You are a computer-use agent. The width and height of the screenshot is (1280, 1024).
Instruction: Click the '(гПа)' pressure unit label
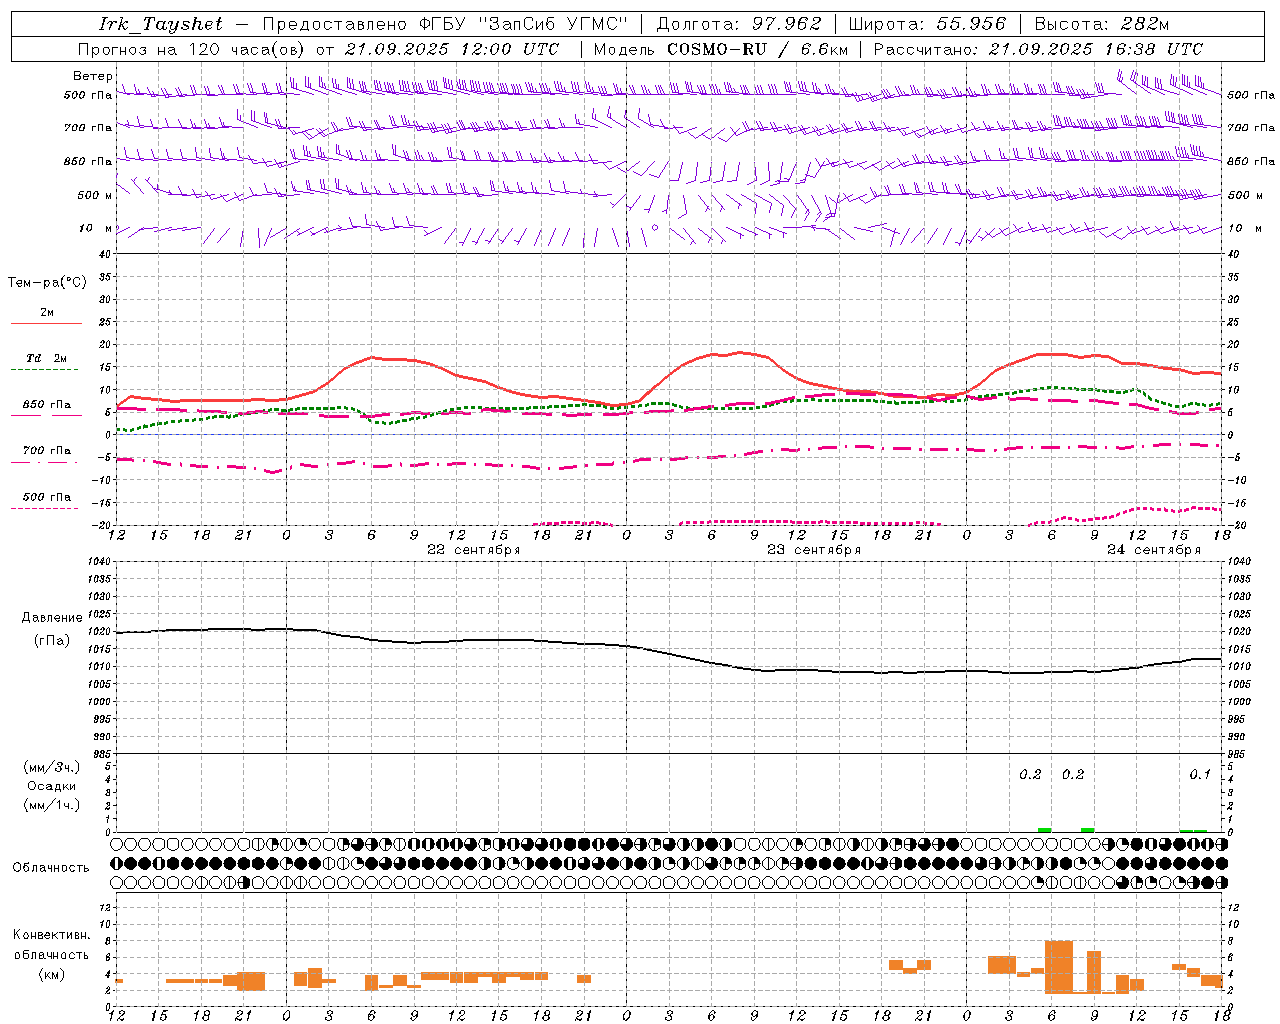(x=52, y=641)
